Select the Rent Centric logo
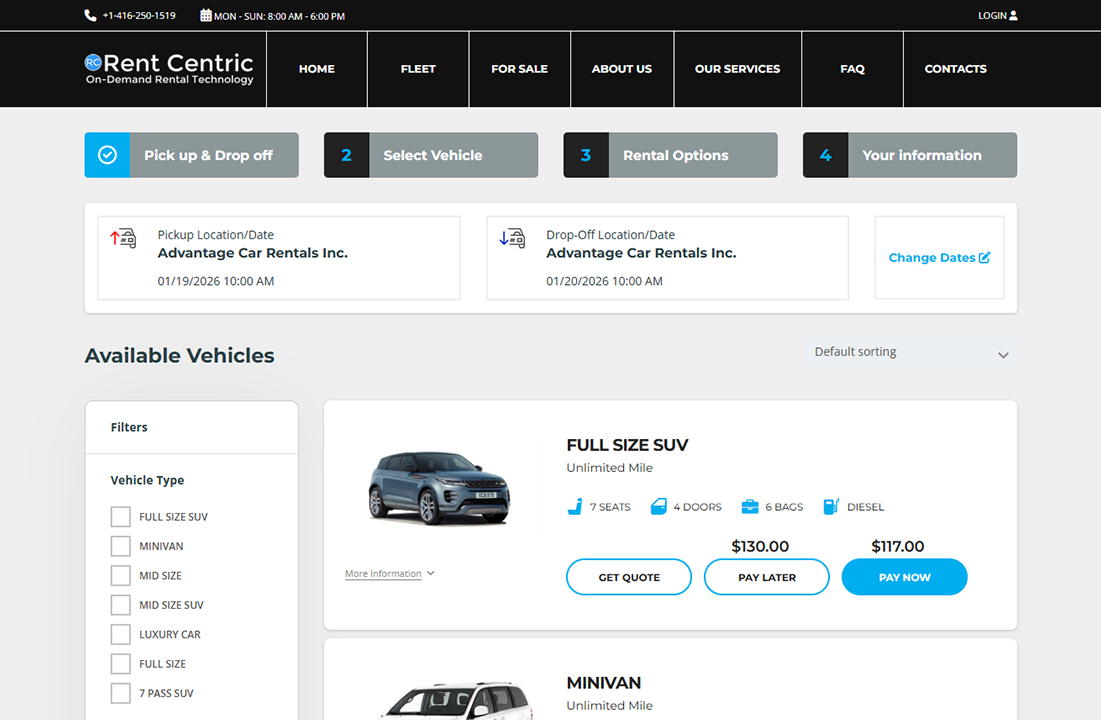This screenshot has height=720, width=1101. pos(168,69)
